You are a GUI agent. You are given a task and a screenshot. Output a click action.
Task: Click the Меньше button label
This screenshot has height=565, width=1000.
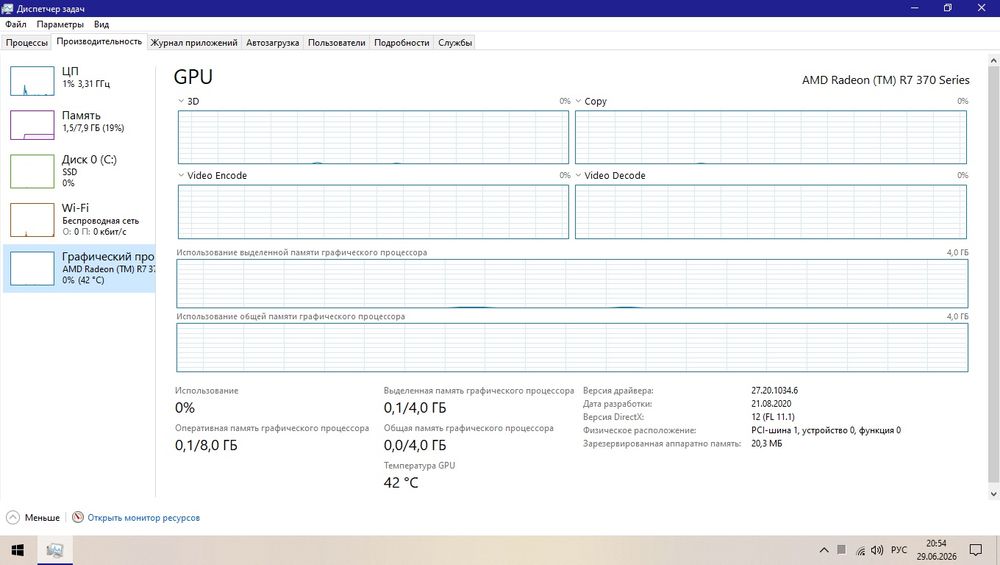42,518
